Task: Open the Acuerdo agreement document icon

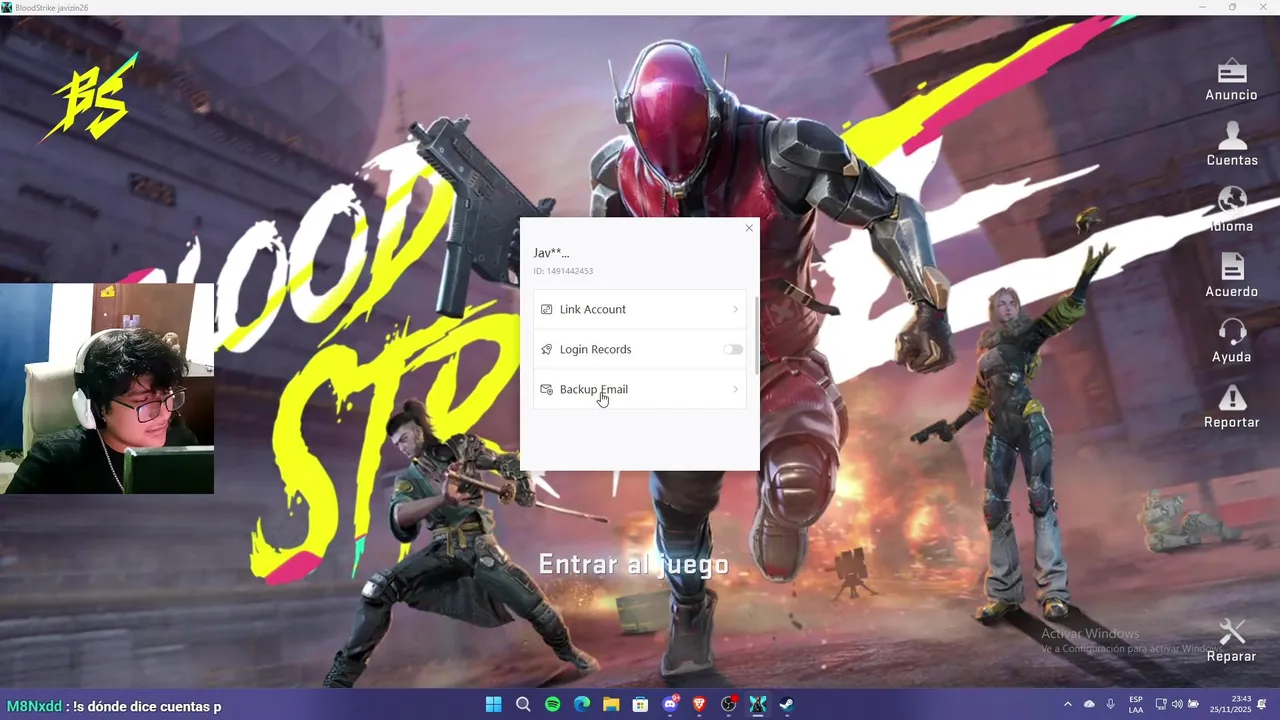Action: point(1232,267)
